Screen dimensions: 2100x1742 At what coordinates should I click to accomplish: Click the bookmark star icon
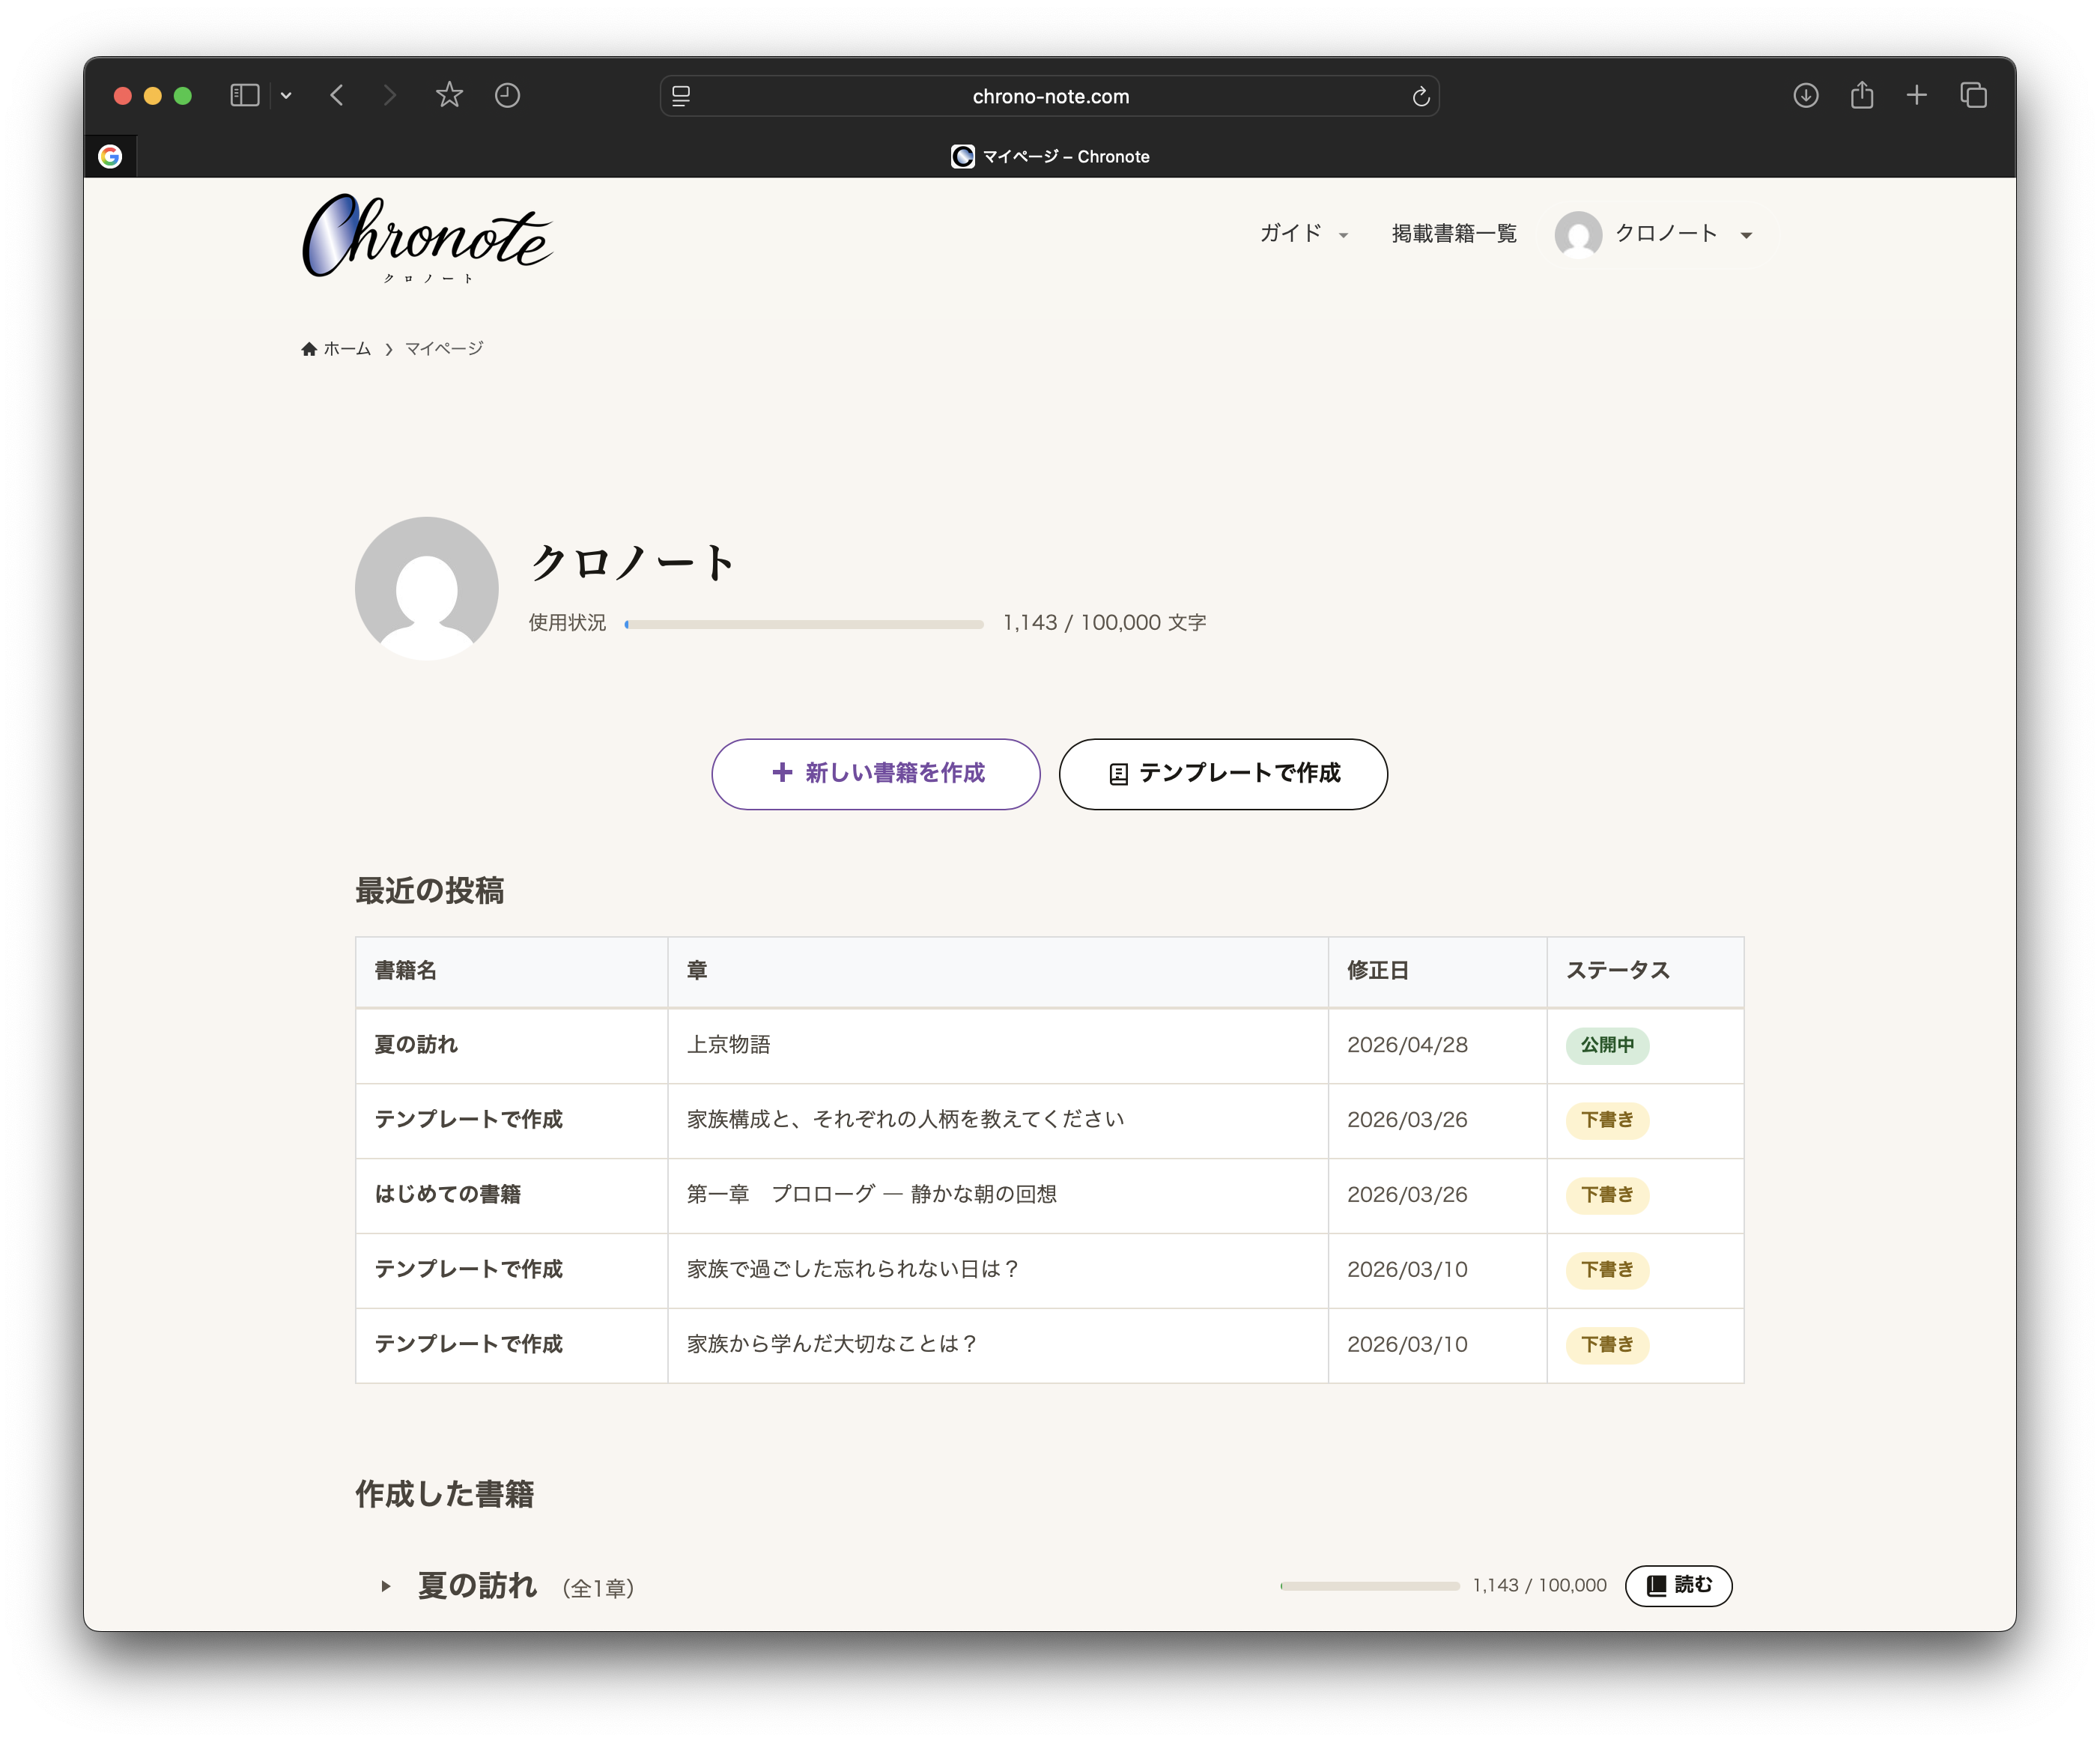pos(449,95)
